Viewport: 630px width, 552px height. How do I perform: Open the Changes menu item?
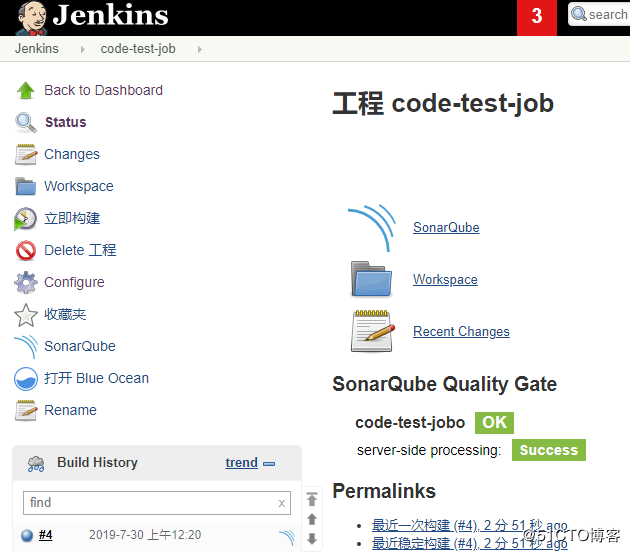[x=72, y=154]
